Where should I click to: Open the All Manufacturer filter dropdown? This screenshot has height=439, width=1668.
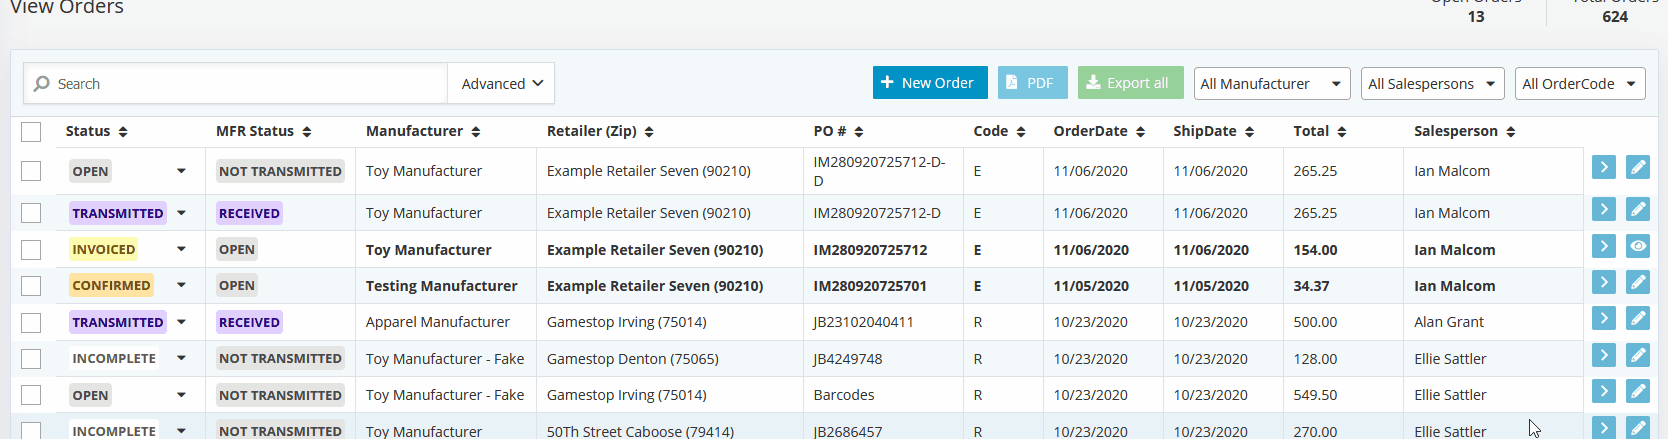1272,84
